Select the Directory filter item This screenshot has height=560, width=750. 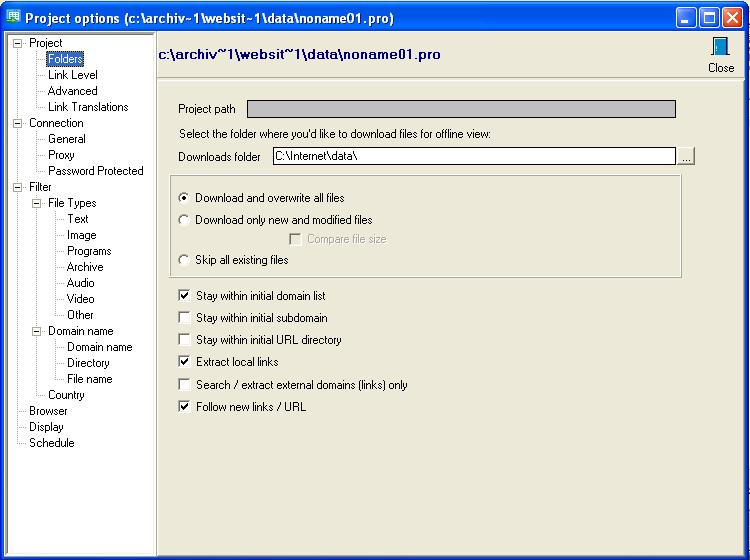(x=88, y=363)
